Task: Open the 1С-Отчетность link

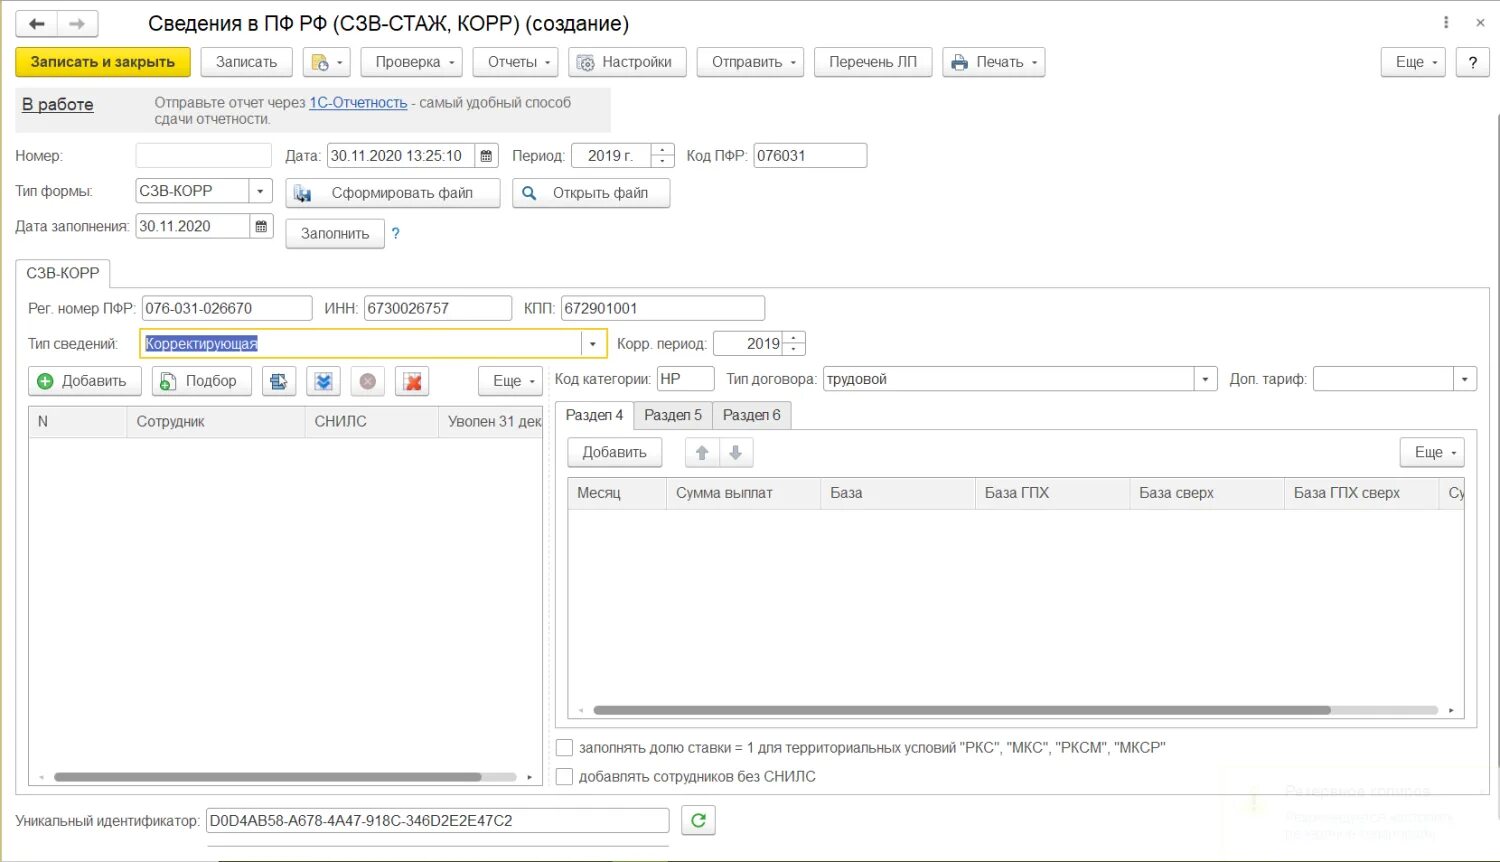Action: (x=358, y=102)
